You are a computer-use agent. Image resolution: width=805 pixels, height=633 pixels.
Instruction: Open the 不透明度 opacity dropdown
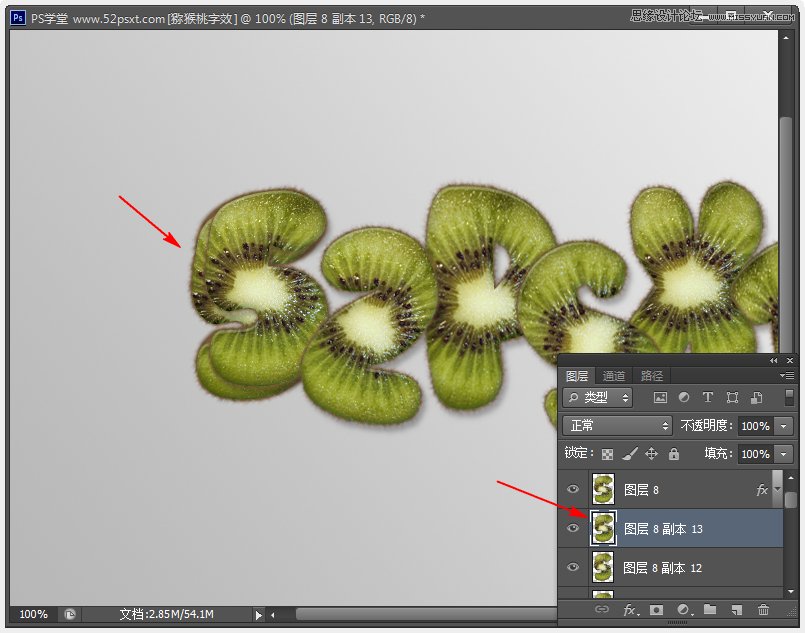coord(782,425)
